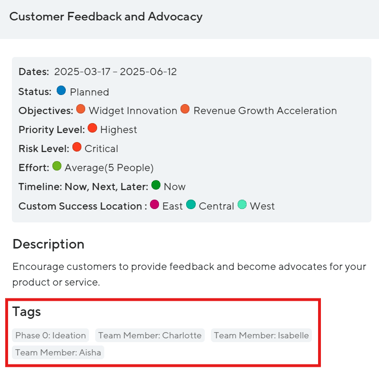Click the mint West location dot
The height and width of the screenshot is (383, 379).
tap(242, 204)
